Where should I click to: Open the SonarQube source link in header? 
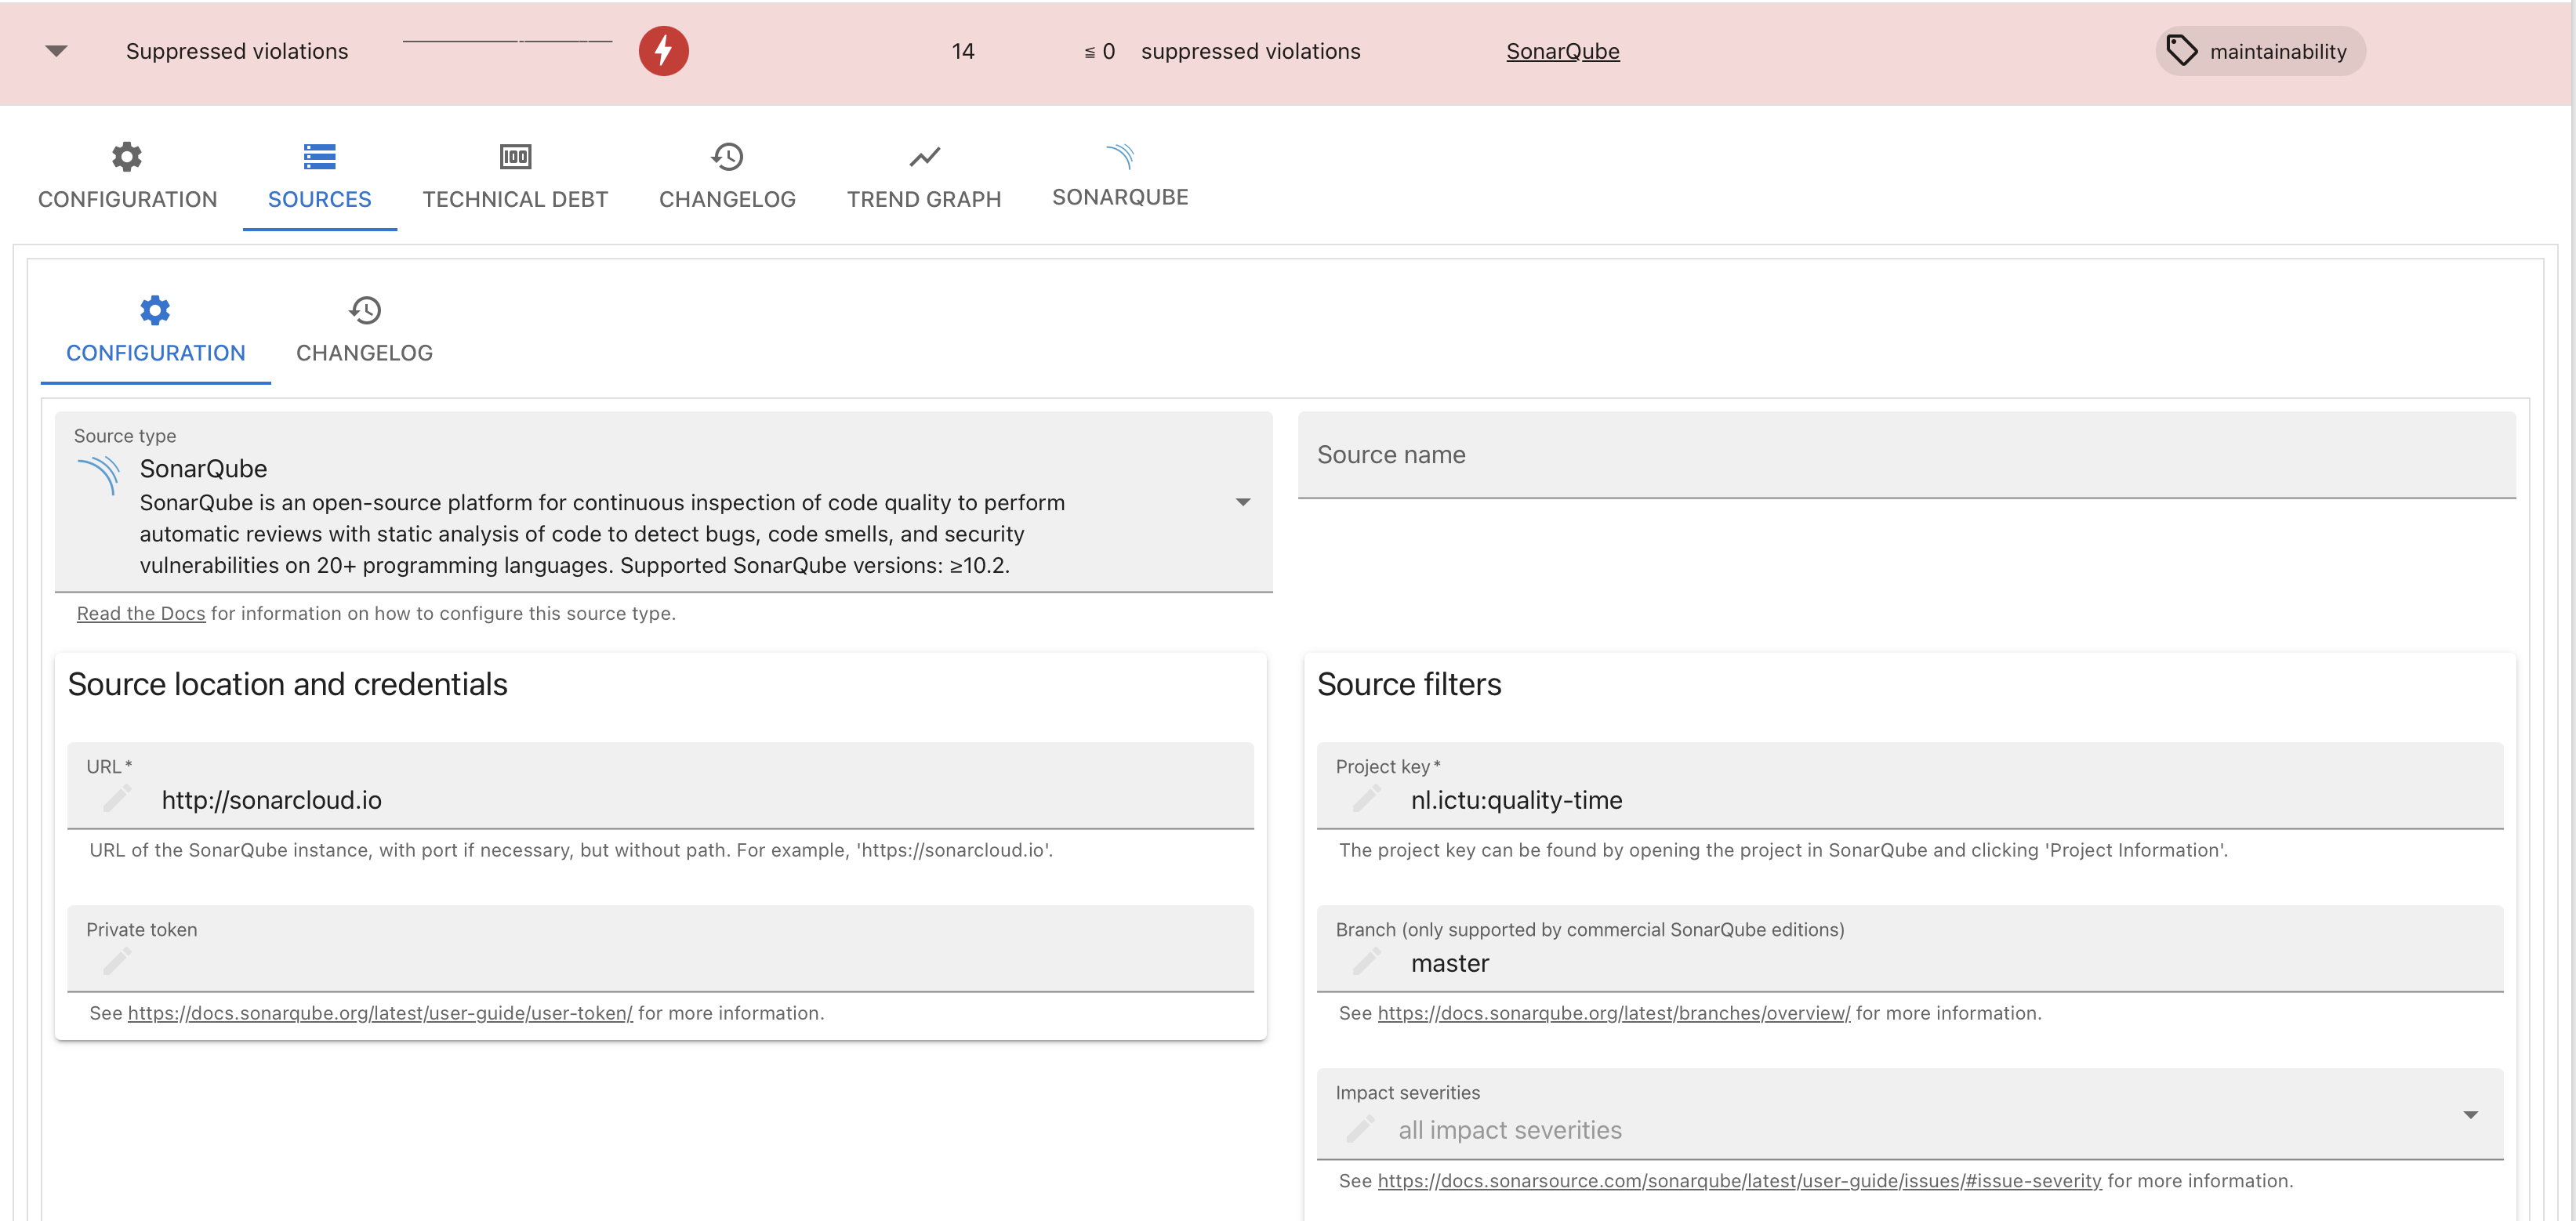coord(1562,51)
